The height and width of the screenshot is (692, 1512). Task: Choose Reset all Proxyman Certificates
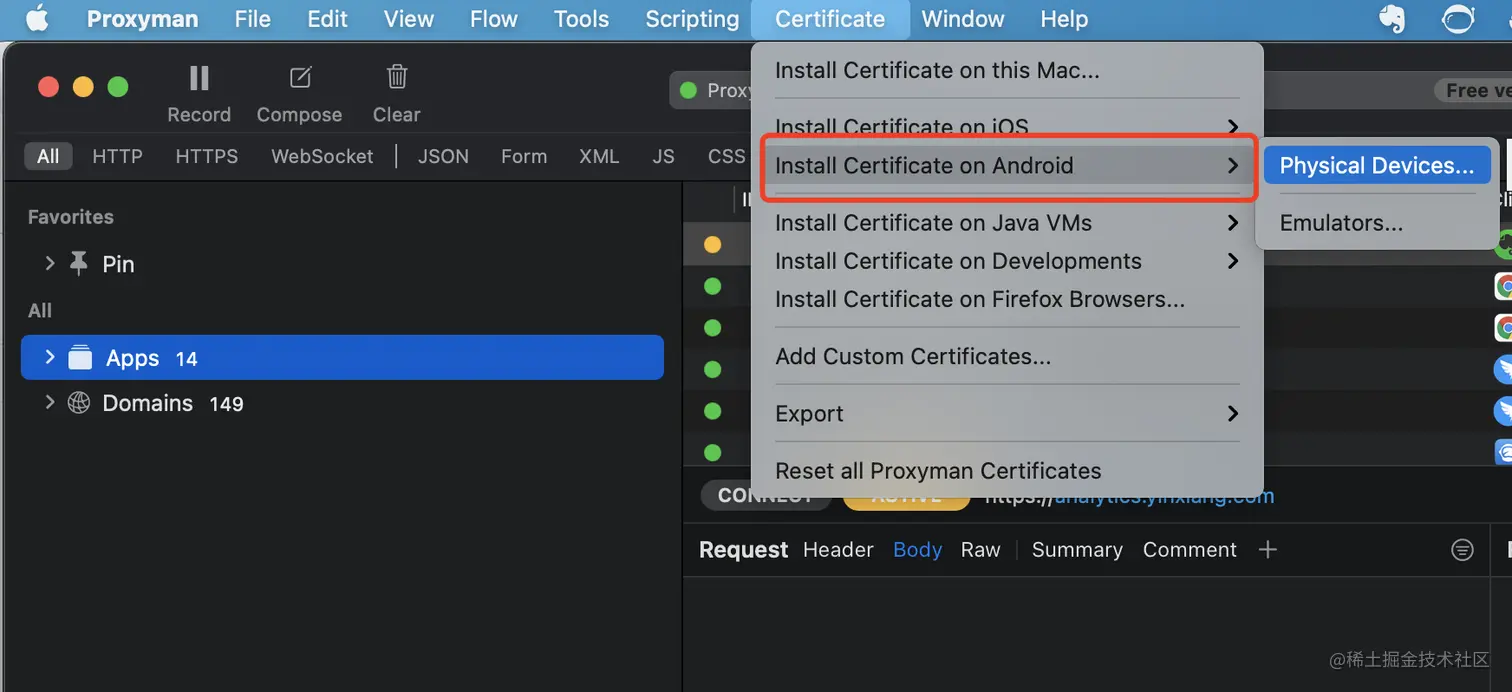click(1007, 470)
